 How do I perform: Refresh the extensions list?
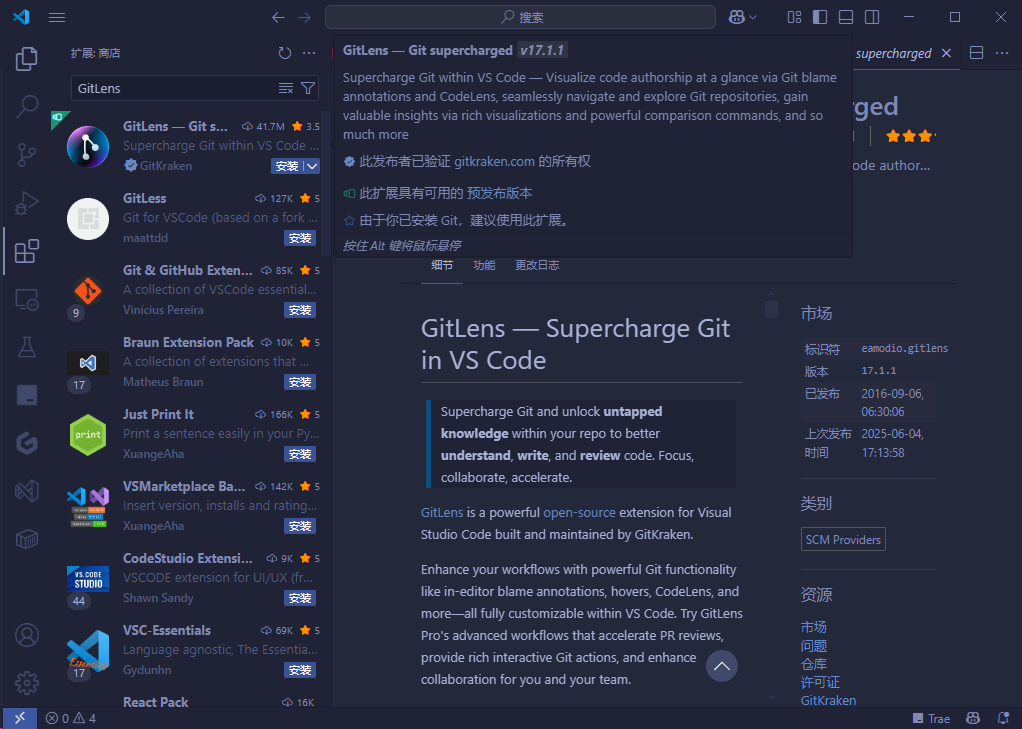tap(284, 53)
